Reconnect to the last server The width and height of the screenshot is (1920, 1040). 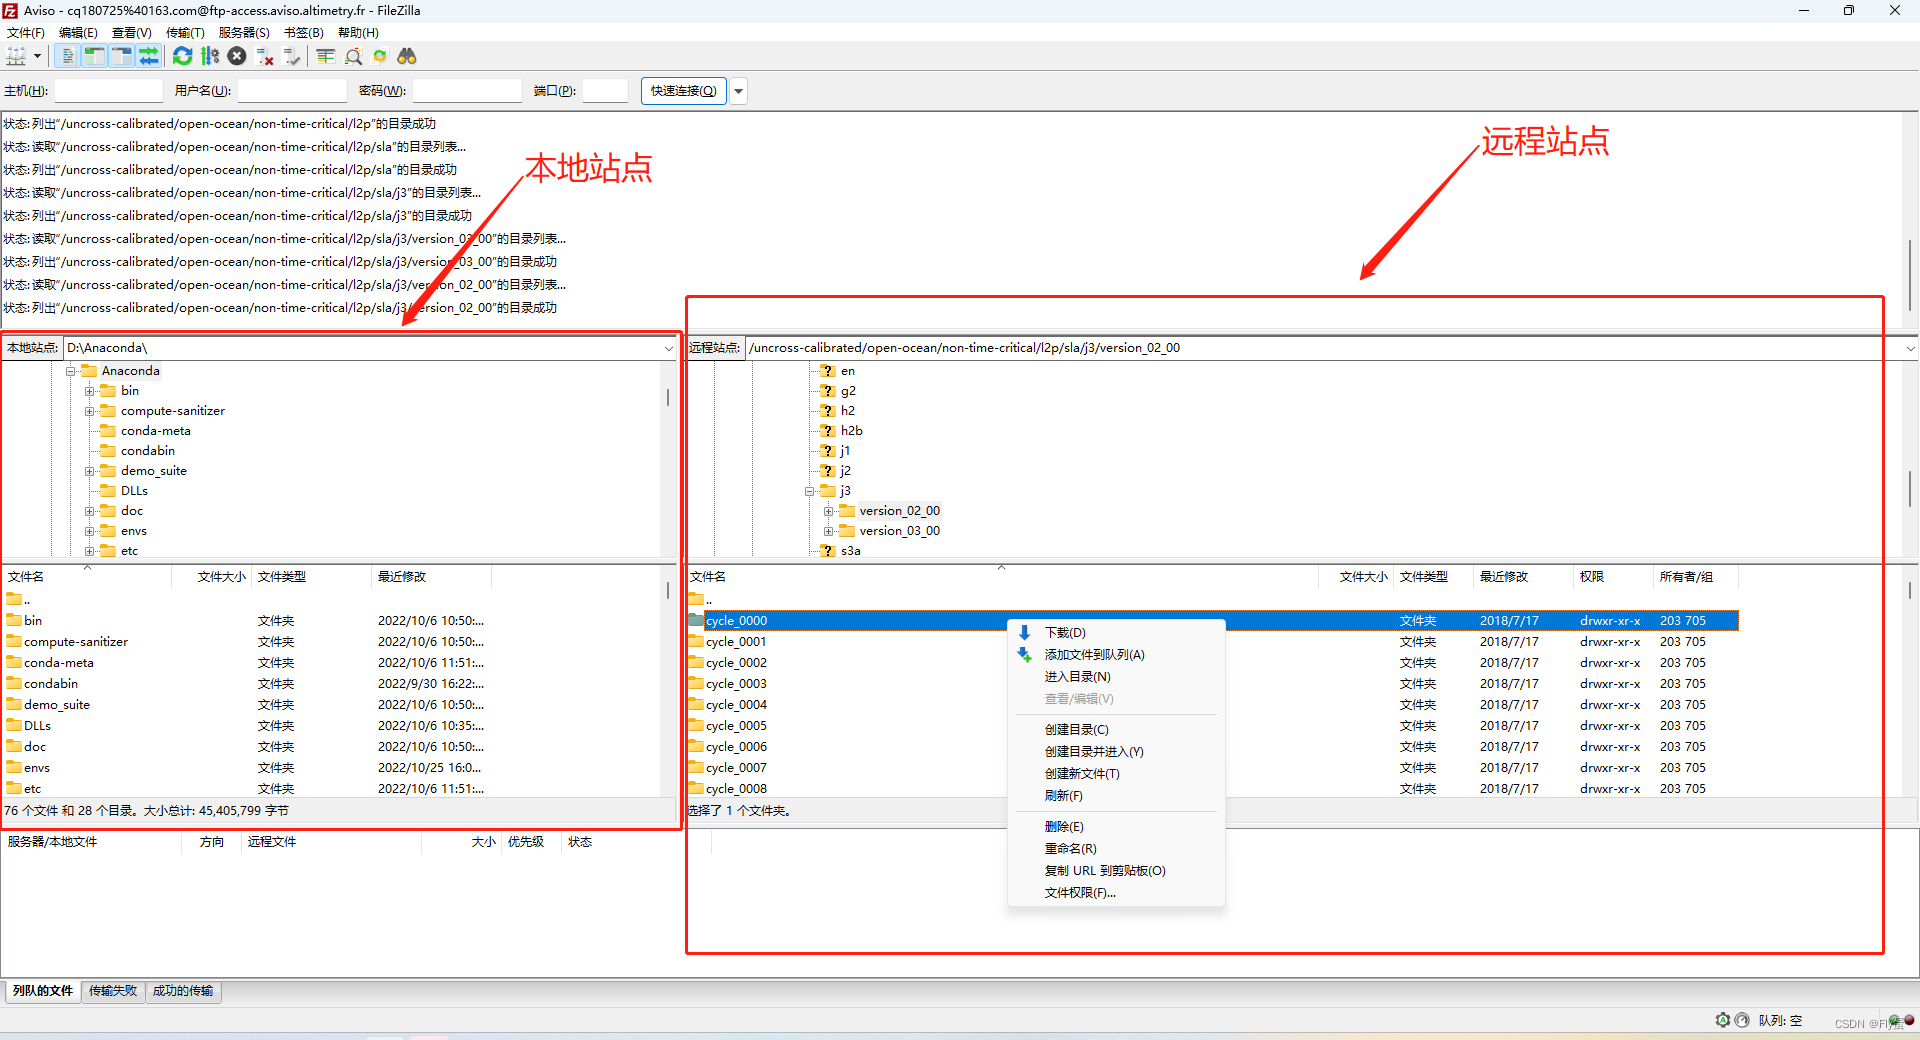(x=292, y=56)
